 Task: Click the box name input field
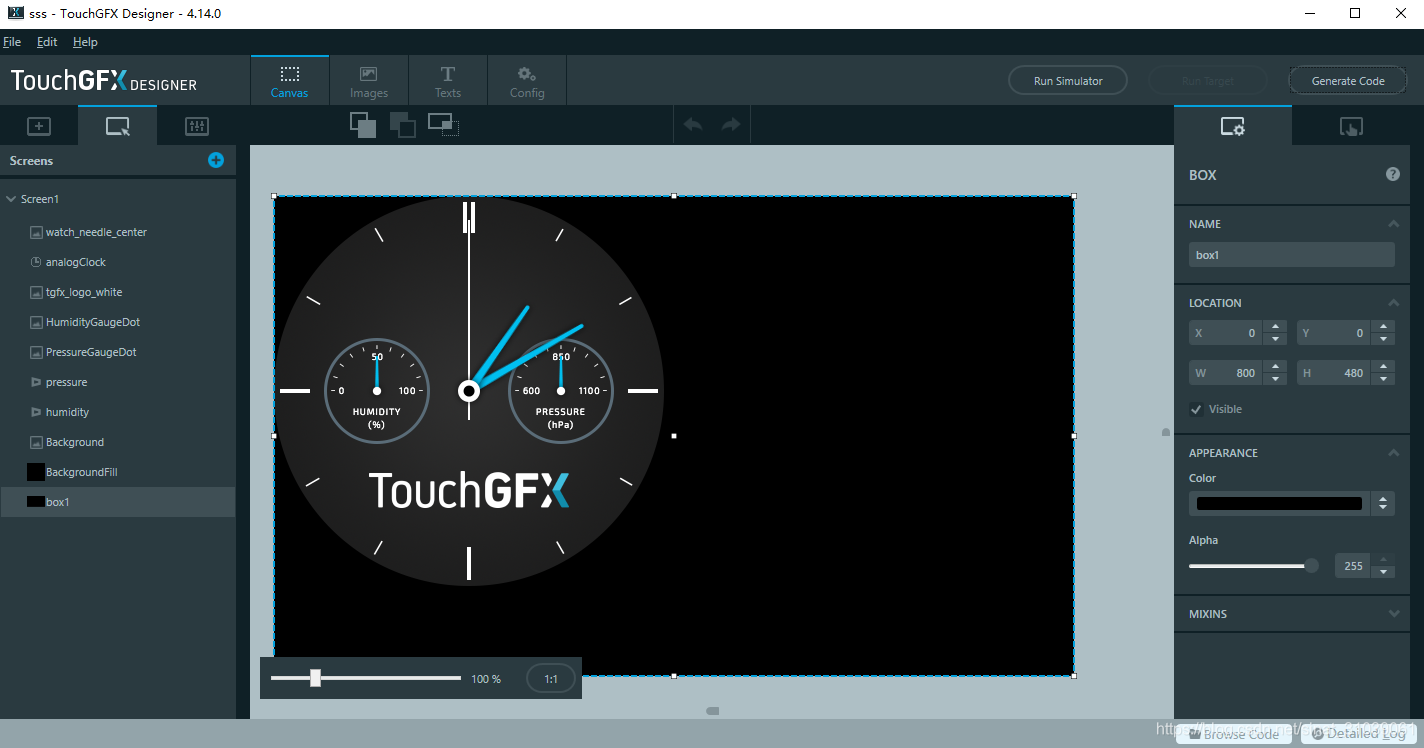[1291, 255]
